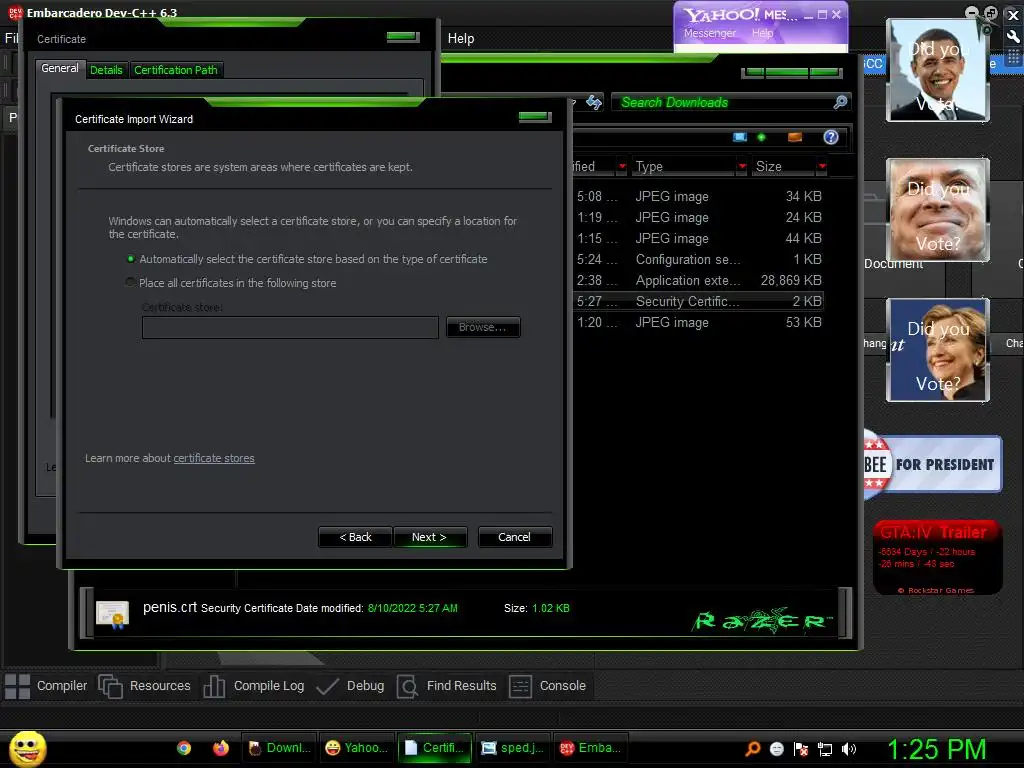Click the 1:25 PM clock

click(x=936, y=749)
